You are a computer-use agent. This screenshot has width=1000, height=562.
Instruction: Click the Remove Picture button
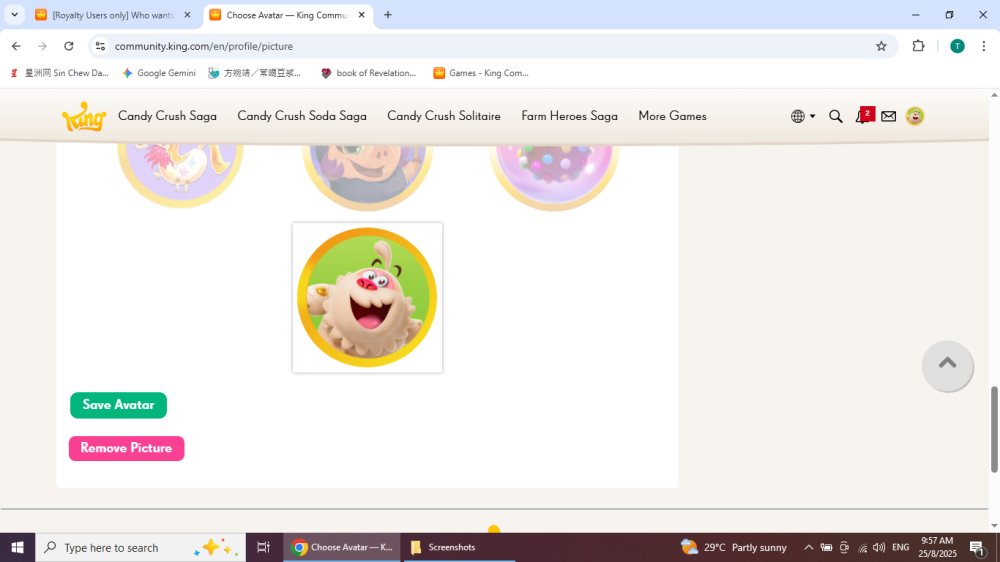tap(126, 448)
